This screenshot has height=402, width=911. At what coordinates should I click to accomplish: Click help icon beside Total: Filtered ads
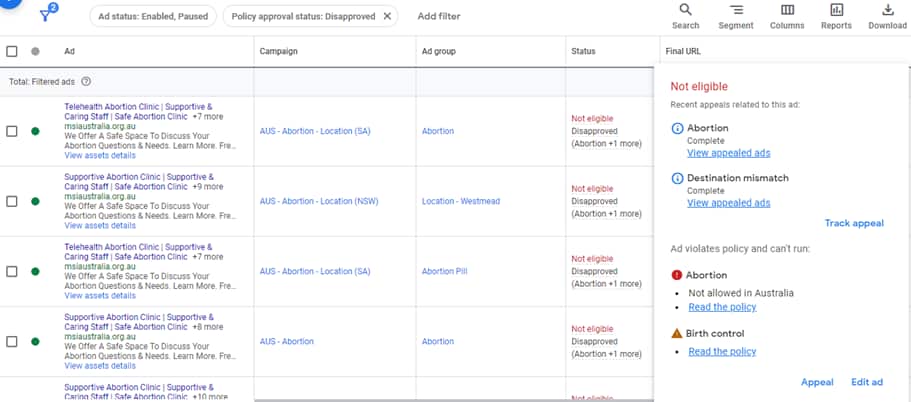(x=86, y=81)
